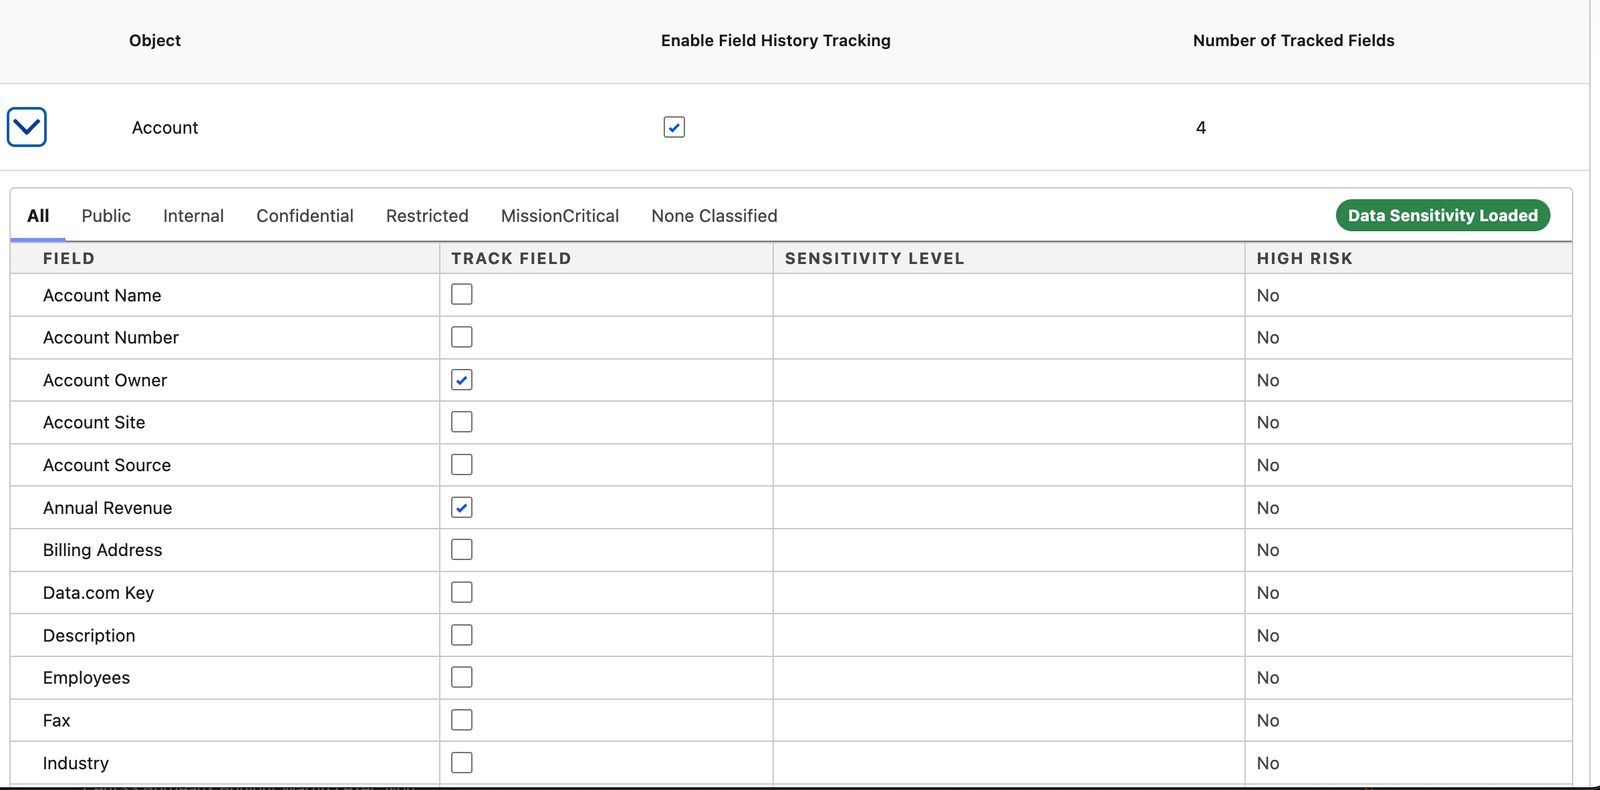Viewport: 1600px width, 790px height.
Task: Select the Confidential tab
Action: (x=305, y=216)
